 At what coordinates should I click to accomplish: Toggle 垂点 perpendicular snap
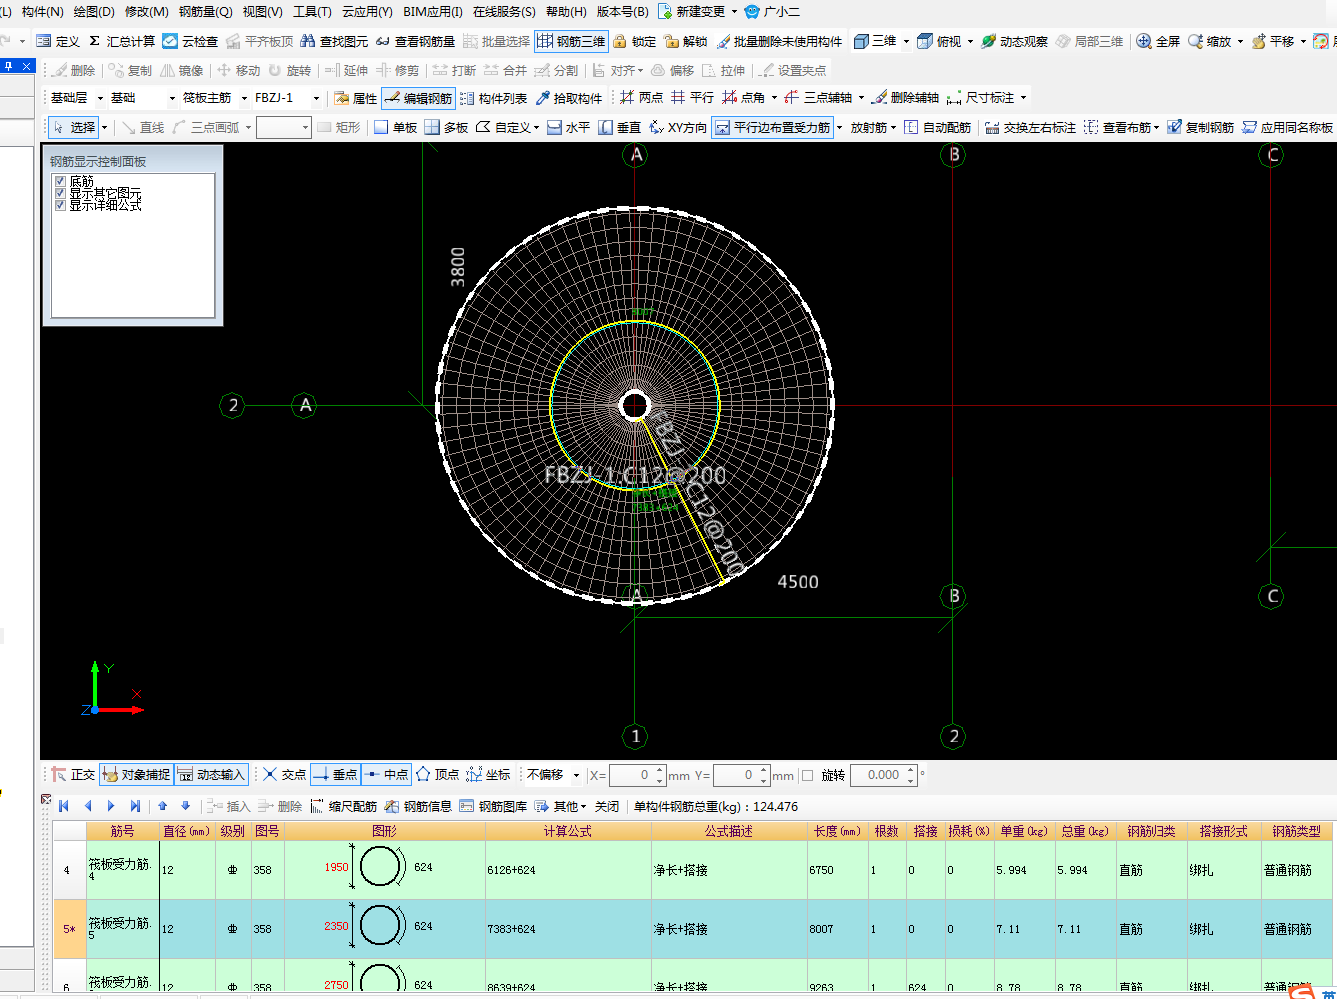coord(335,774)
